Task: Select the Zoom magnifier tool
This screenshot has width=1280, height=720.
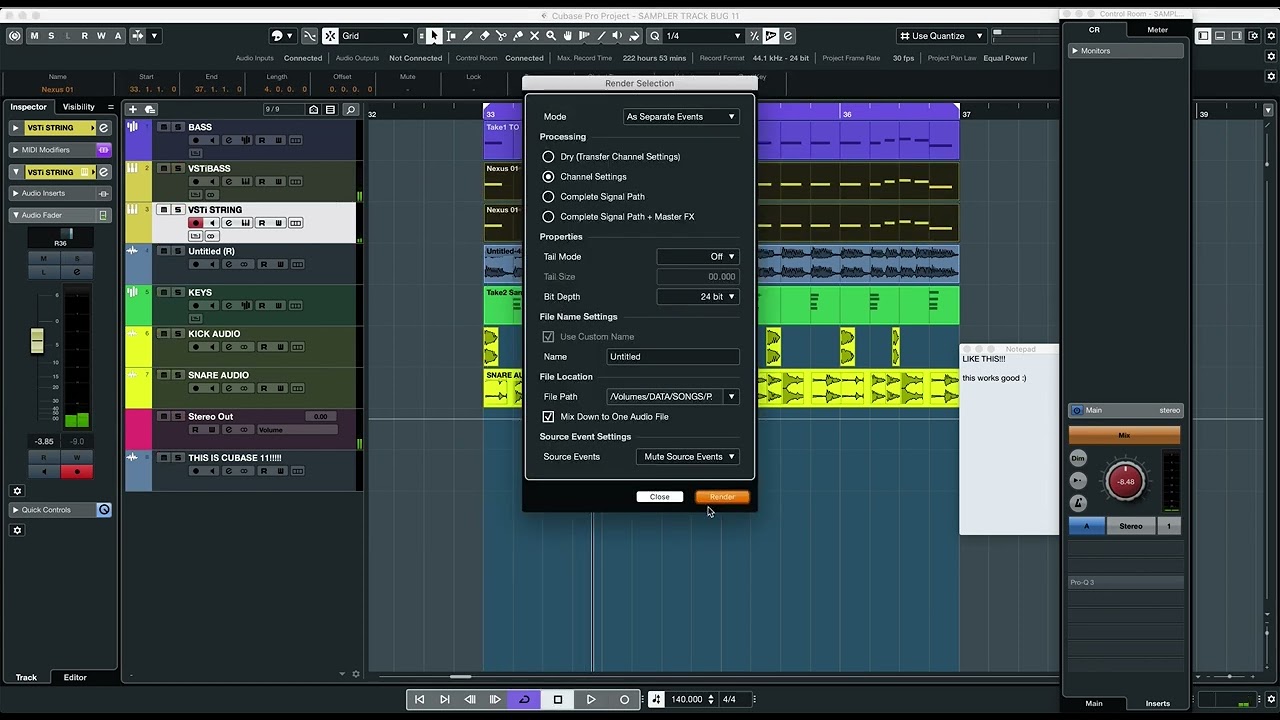Action: 551,36
